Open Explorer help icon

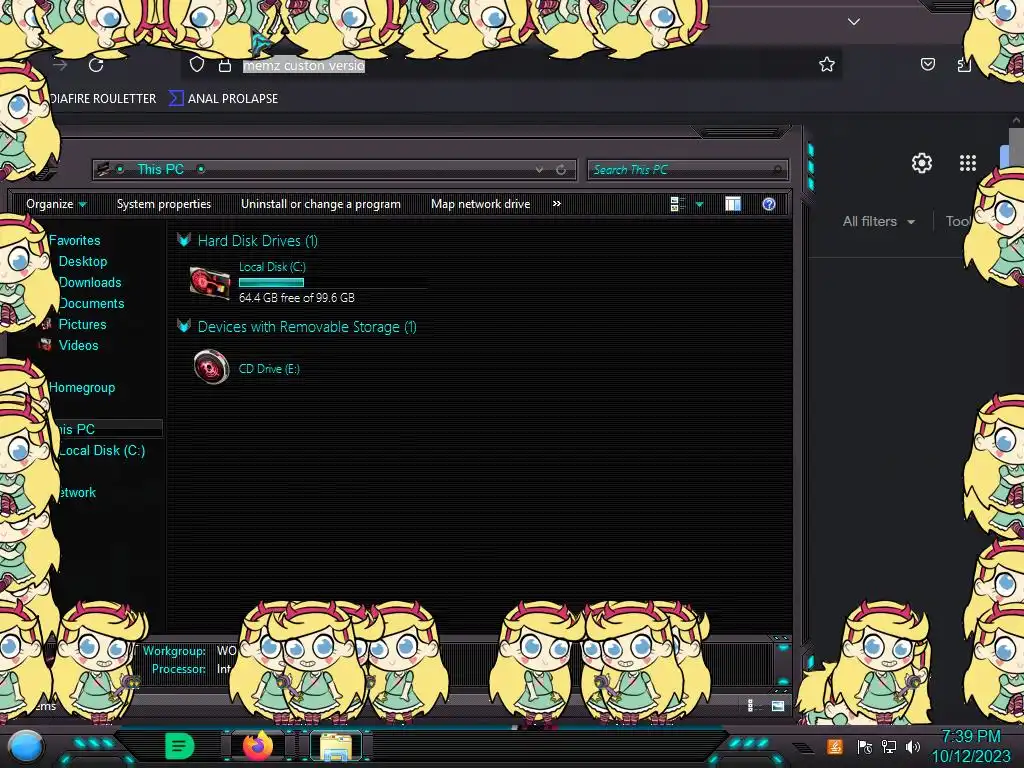pyautogui.click(x=769, y=204)
